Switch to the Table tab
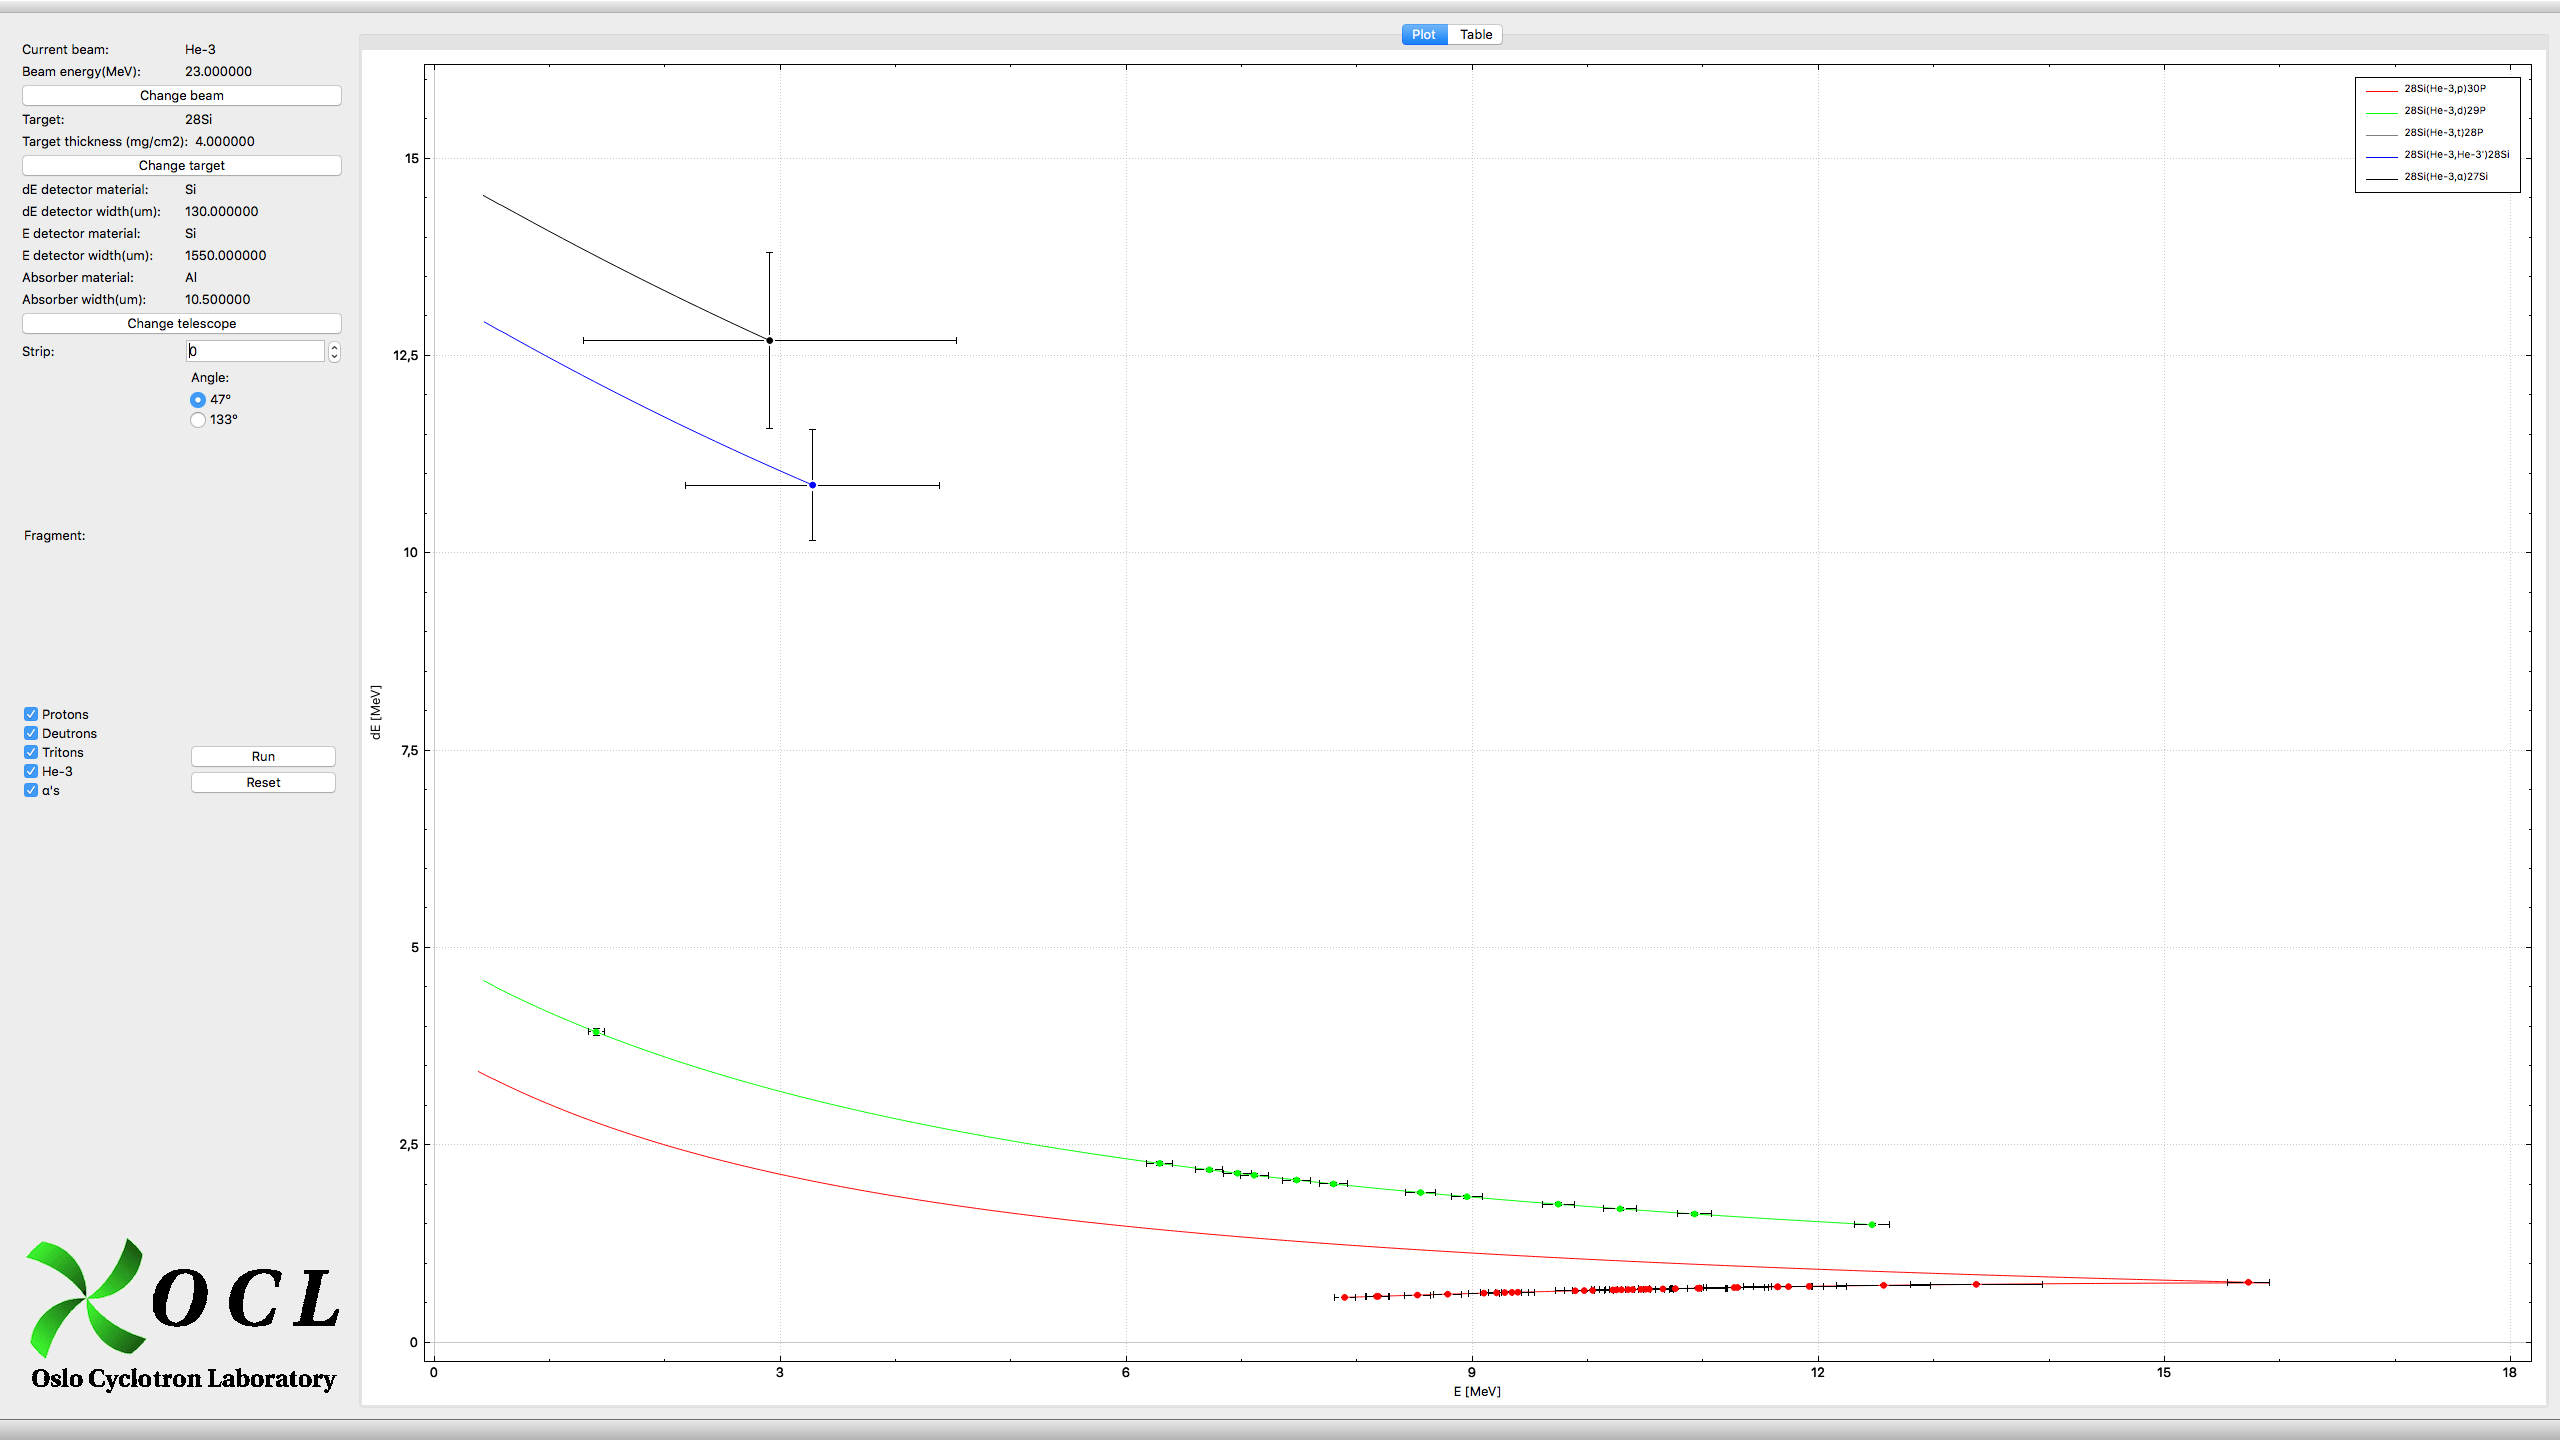This screenshot has height=1440, width=2560. [1475, 34]
